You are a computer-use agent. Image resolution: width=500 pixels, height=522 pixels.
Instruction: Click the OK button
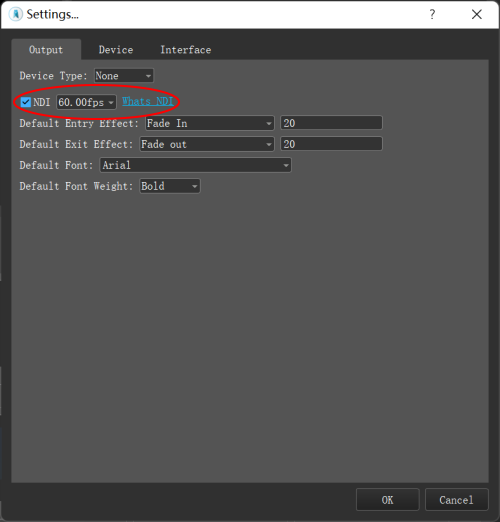[x=387, y=500]
